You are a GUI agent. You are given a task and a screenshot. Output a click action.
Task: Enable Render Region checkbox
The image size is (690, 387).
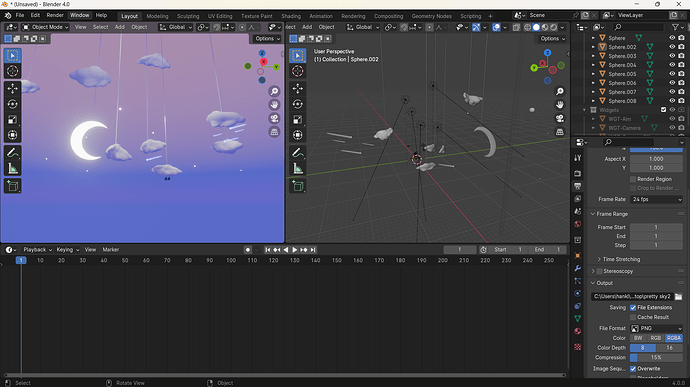point(633,179)
